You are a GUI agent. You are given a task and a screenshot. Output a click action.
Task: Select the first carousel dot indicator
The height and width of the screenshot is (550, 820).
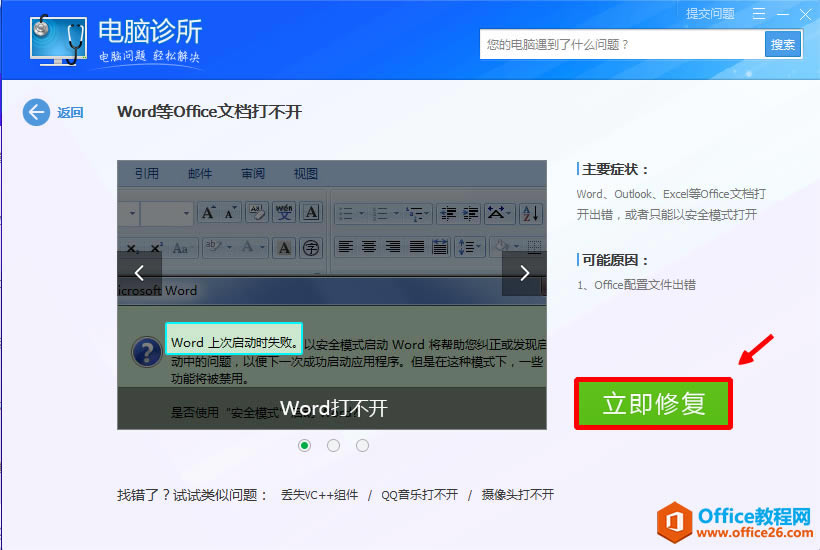coord(305,445)
